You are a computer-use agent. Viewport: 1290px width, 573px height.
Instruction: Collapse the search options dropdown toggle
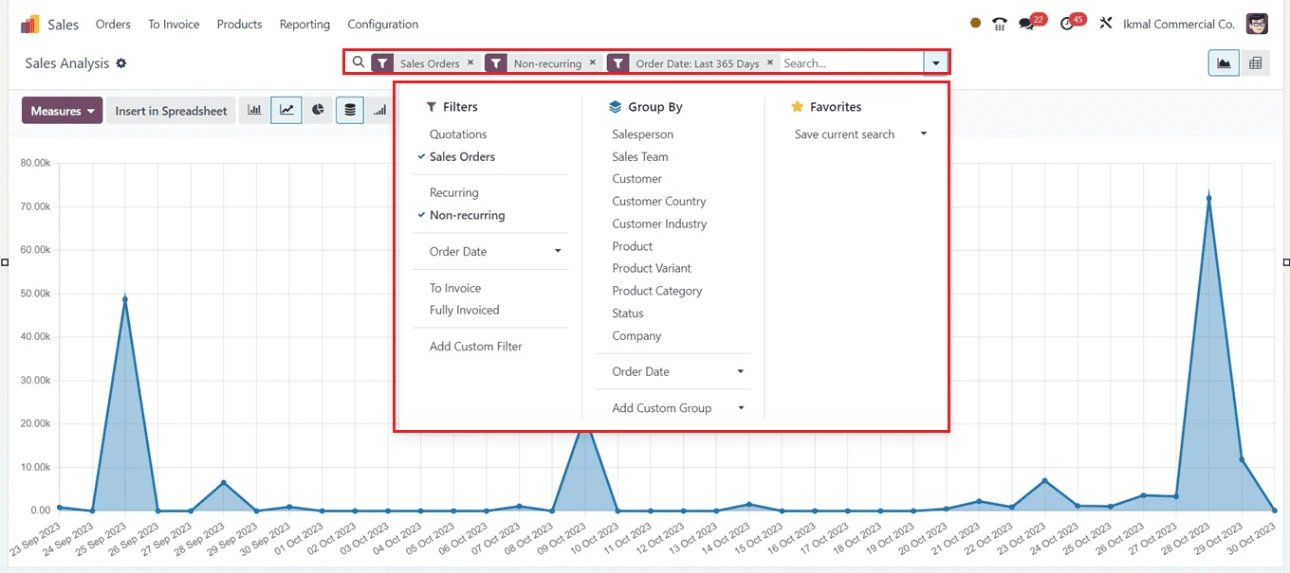tap(935, 63)
